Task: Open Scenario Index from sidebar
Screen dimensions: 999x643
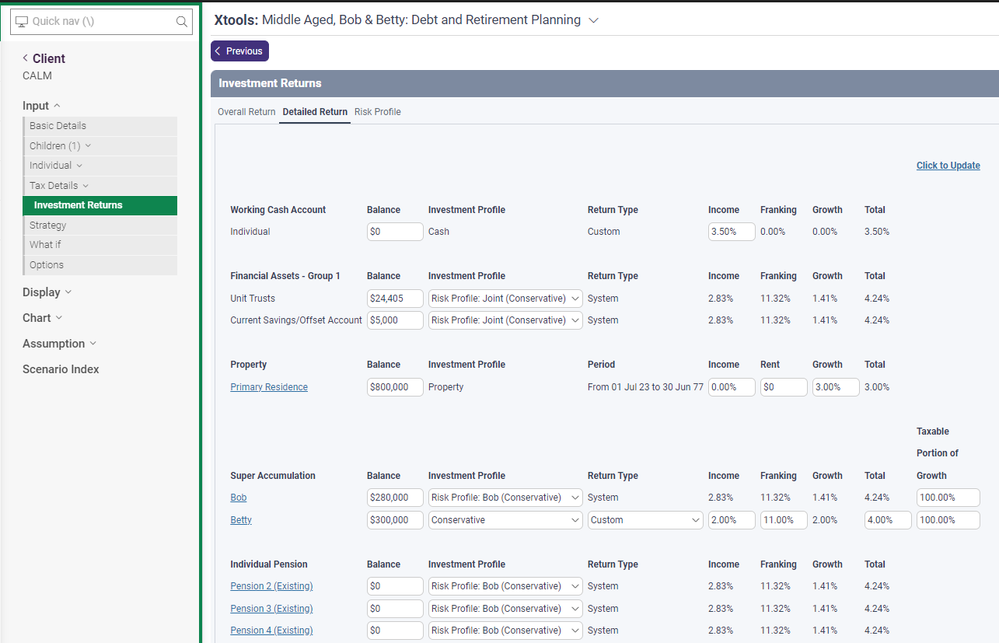Action: [61, 369]
